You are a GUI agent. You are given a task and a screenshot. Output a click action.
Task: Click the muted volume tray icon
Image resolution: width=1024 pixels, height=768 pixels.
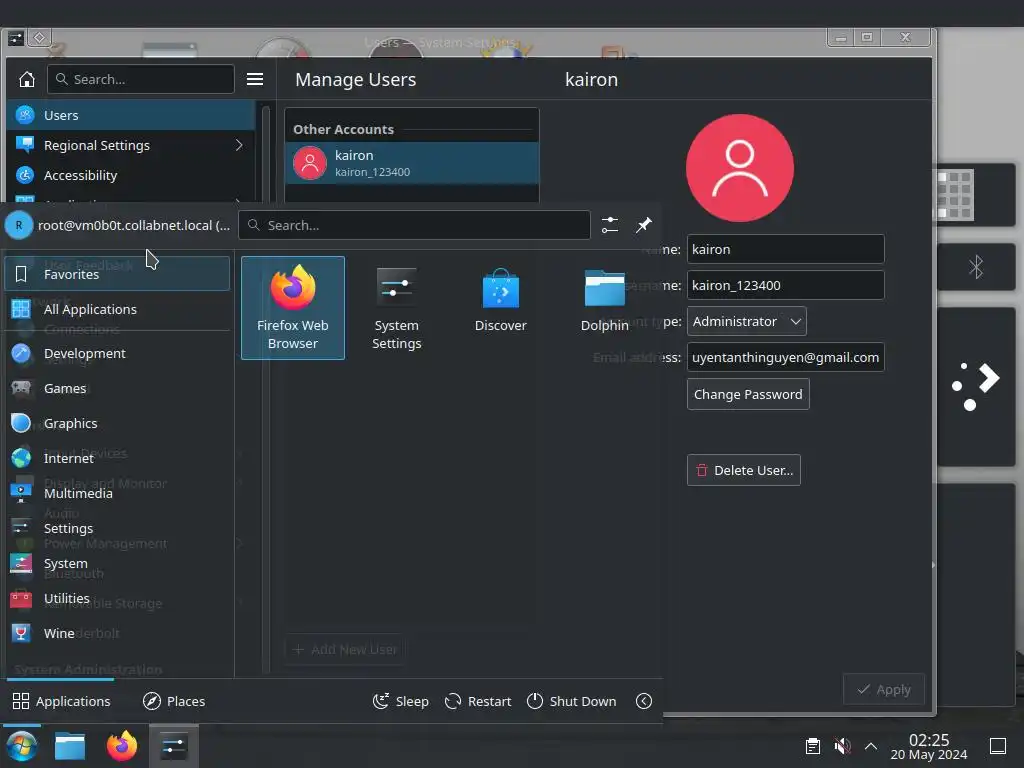842,746
